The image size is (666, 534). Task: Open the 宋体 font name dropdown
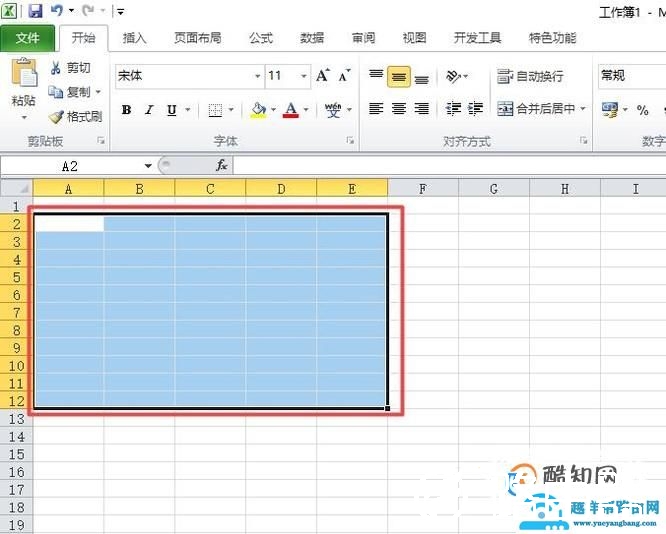257,76
